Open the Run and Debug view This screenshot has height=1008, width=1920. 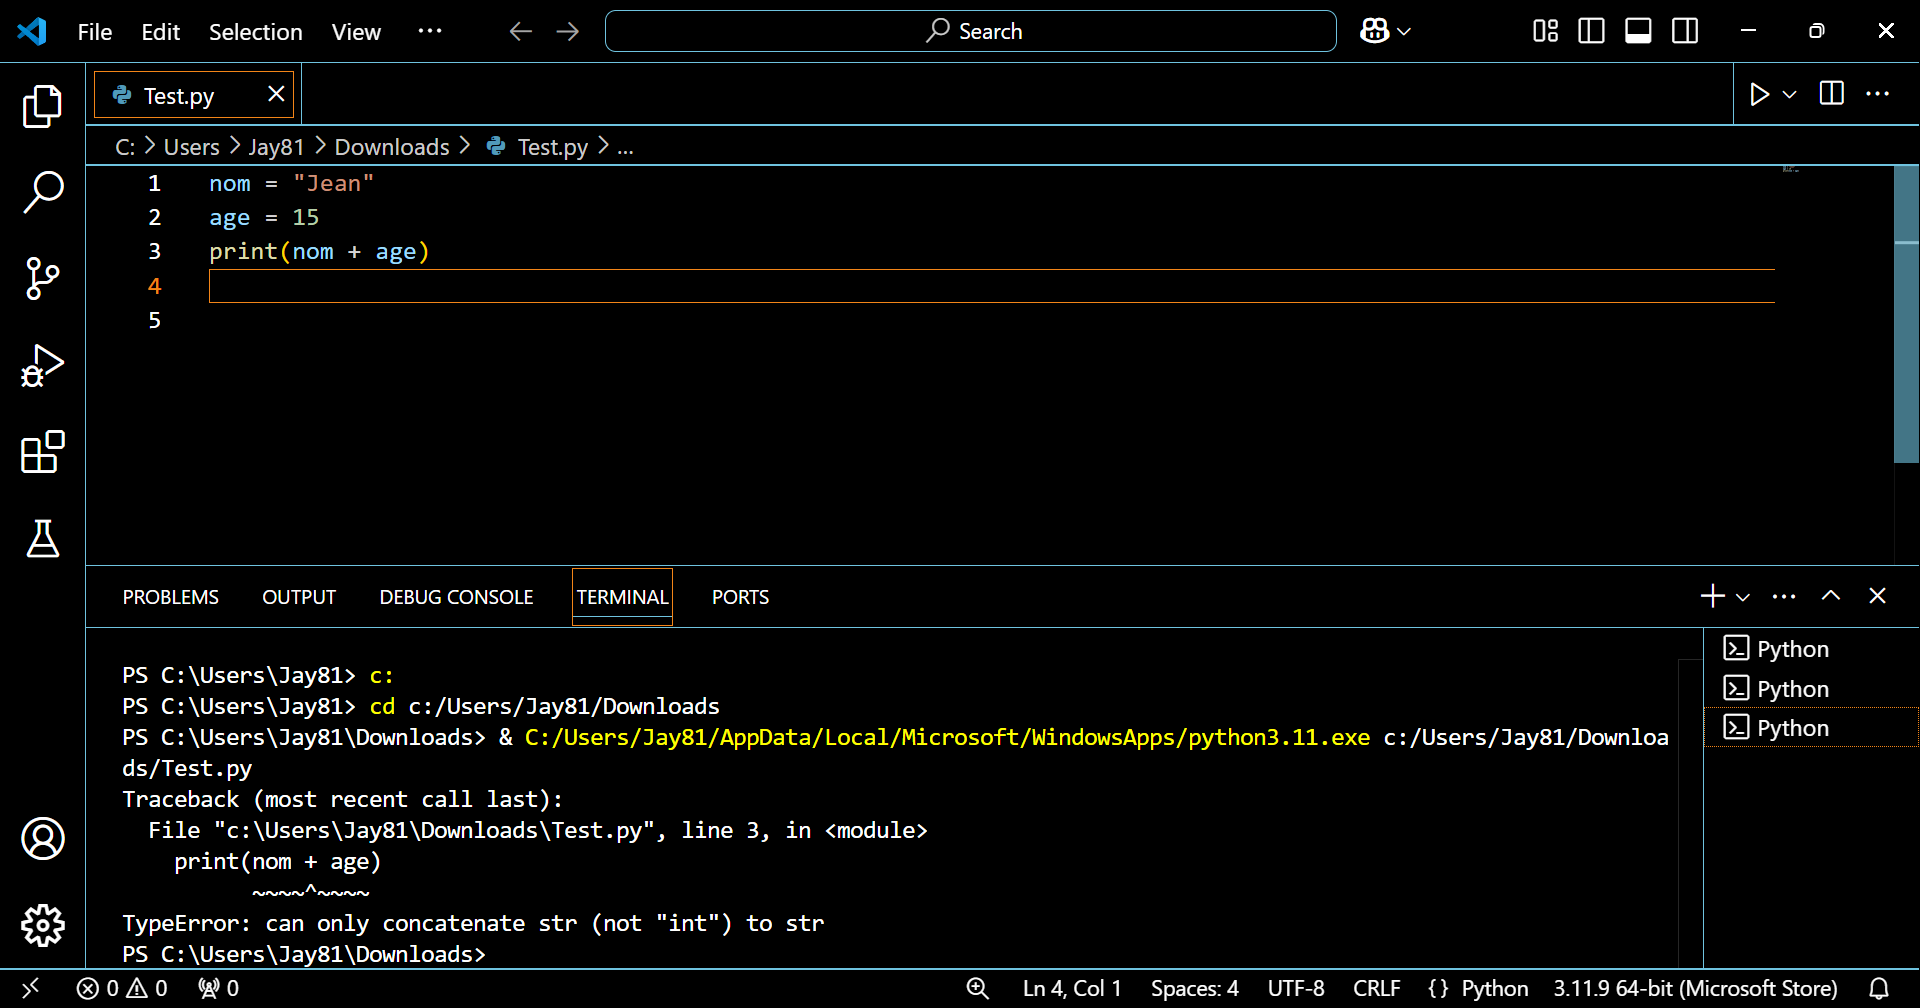[x=42, y=366]
